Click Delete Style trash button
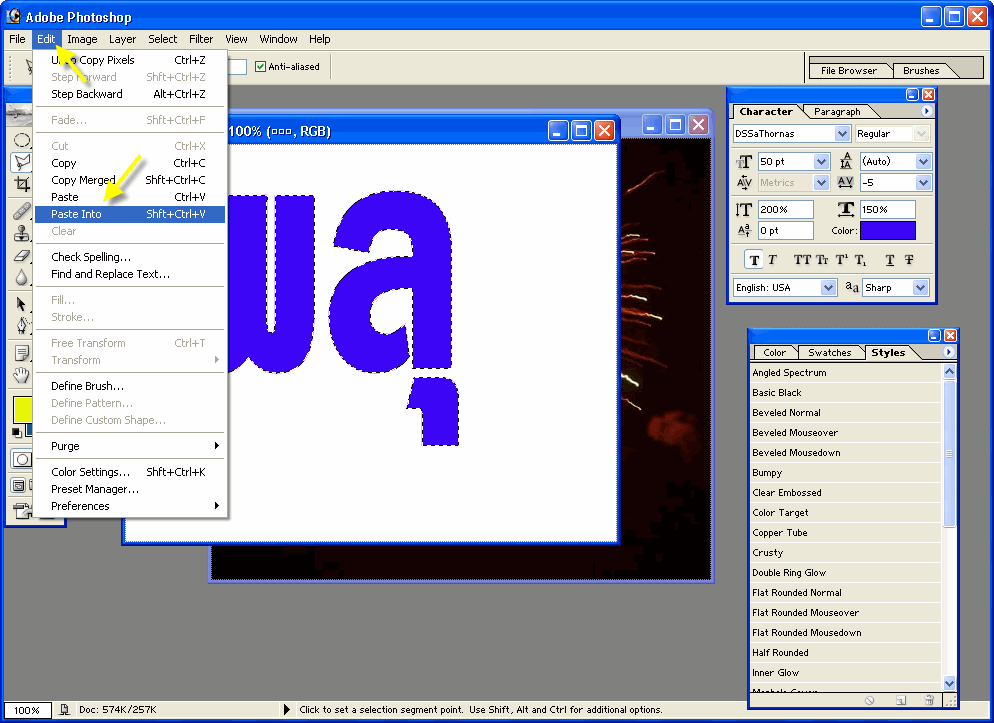 (929, 700)
